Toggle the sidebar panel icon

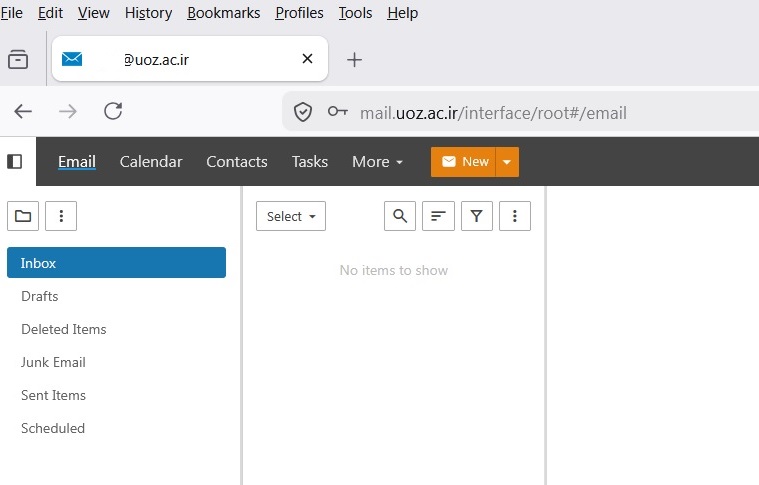[15, 161]
